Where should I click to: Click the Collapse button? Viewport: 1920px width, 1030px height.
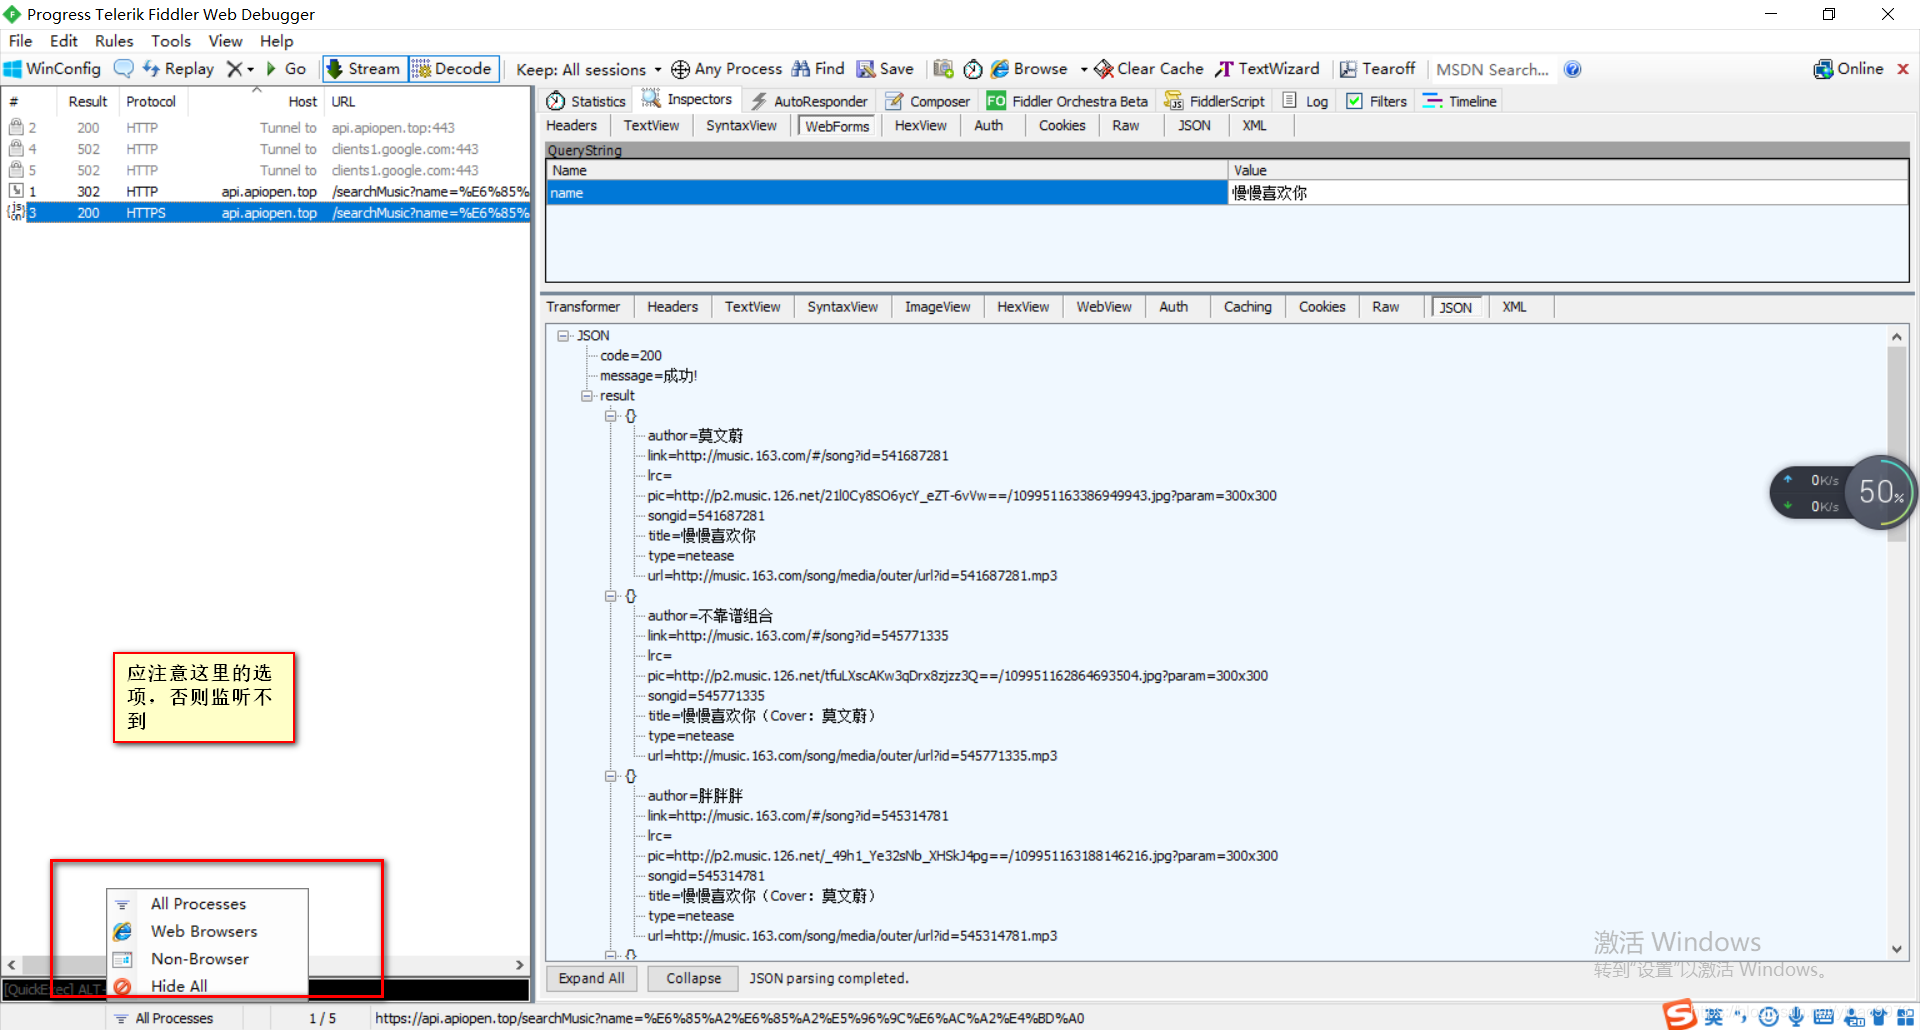point(693,978)
